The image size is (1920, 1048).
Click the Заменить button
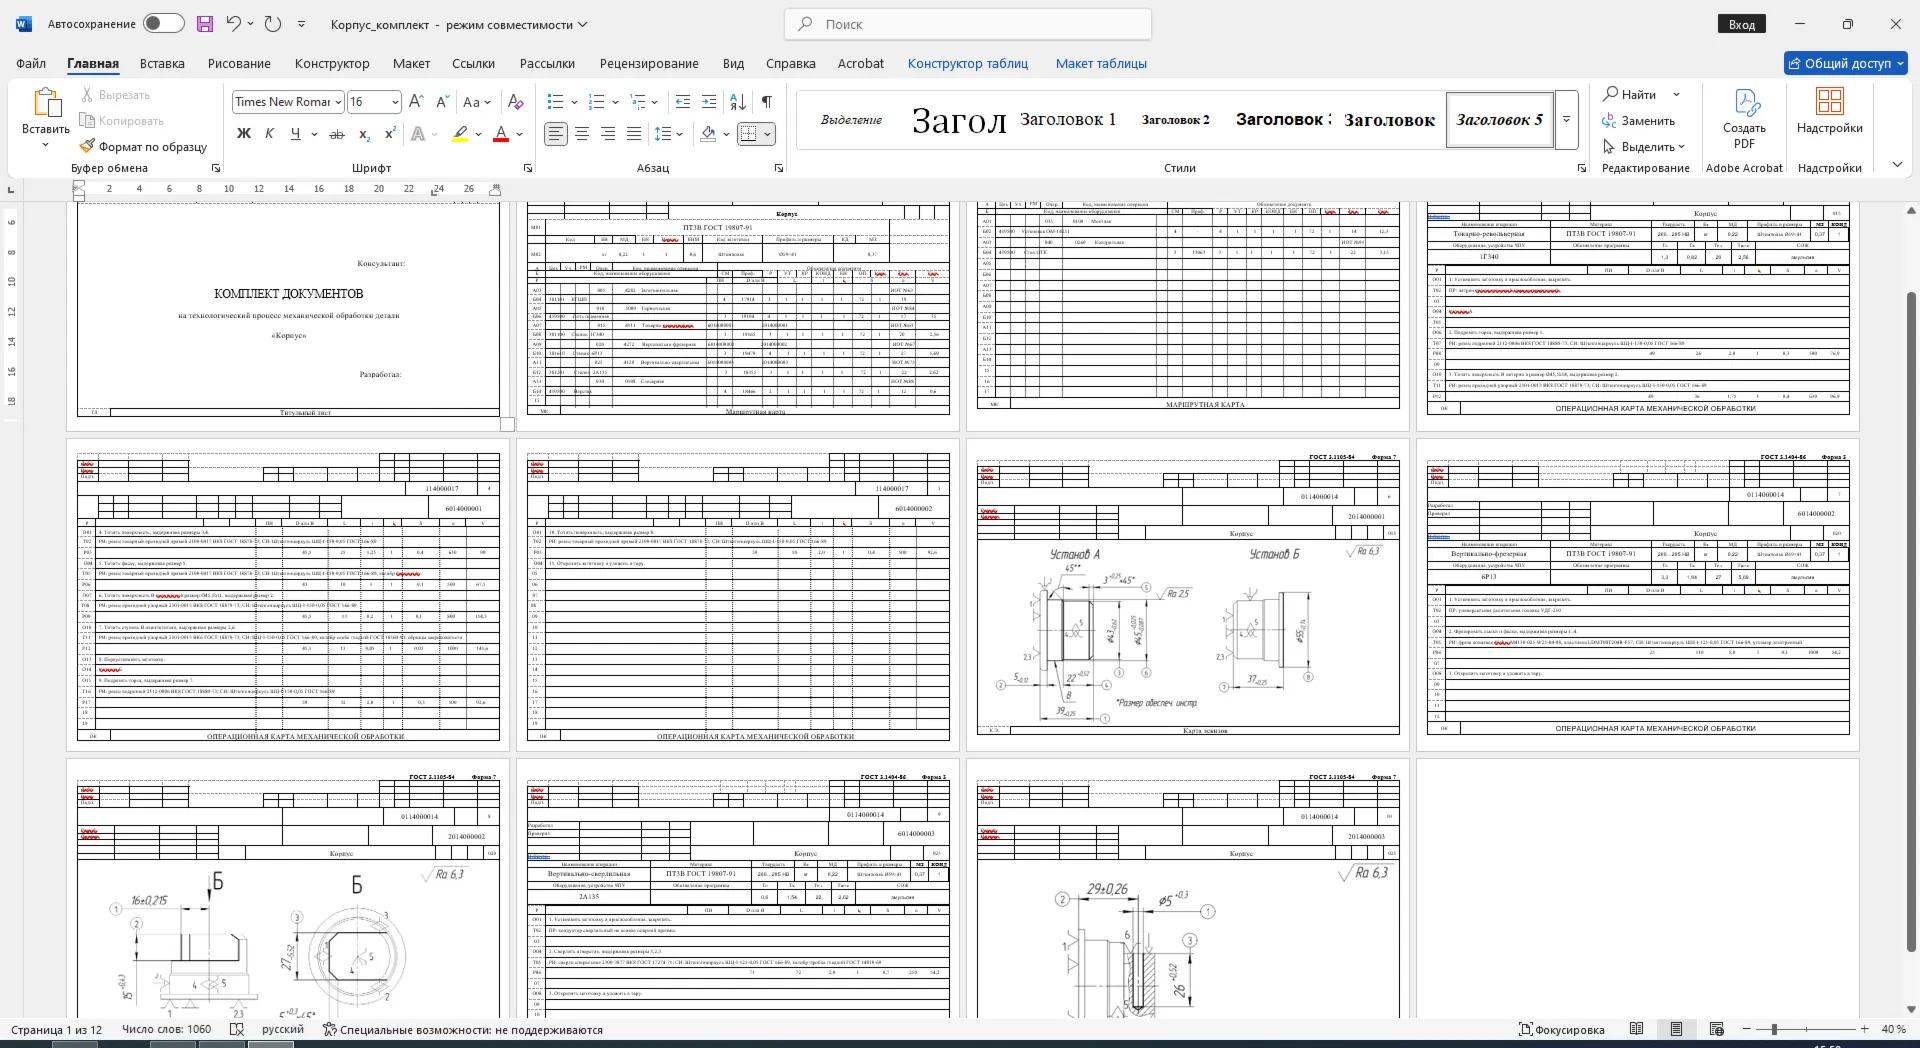coord(1638,121)
